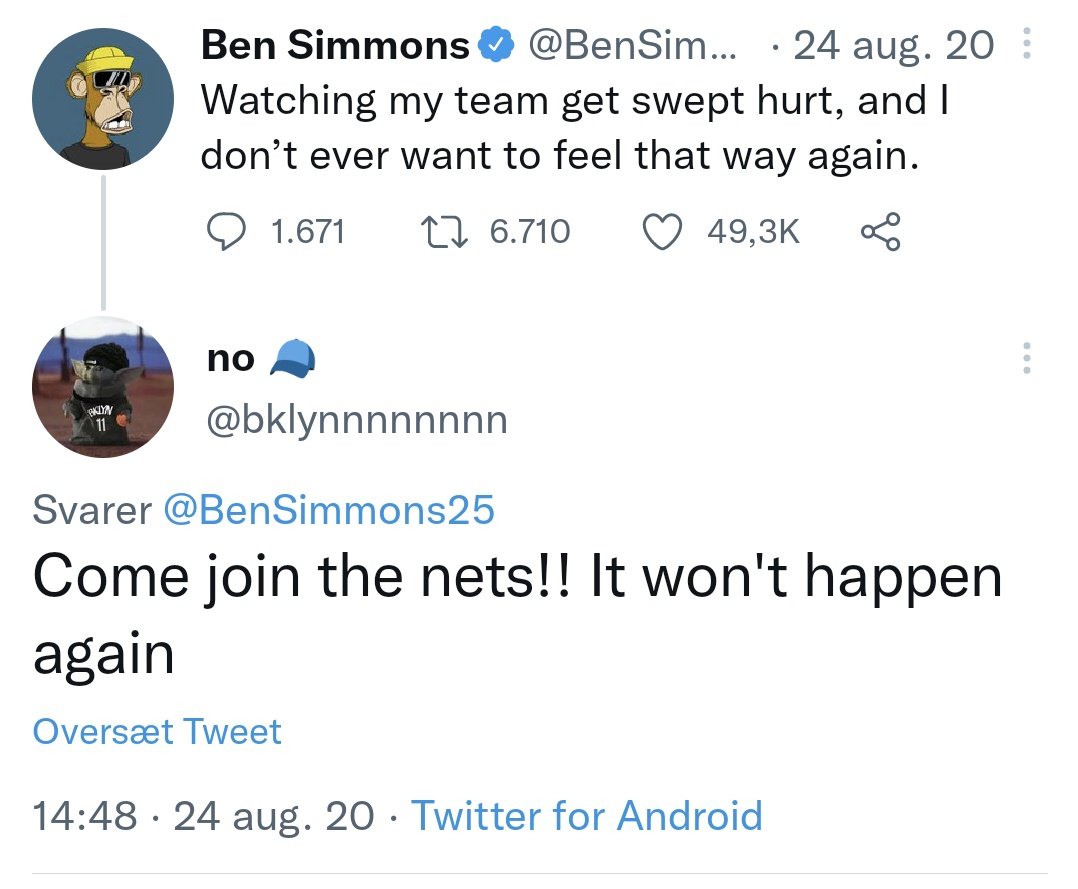Image resolution: width=1078 pixels, height=889 pixels.
Task: Click the 49,3K likes count
Action: point(754,231)
